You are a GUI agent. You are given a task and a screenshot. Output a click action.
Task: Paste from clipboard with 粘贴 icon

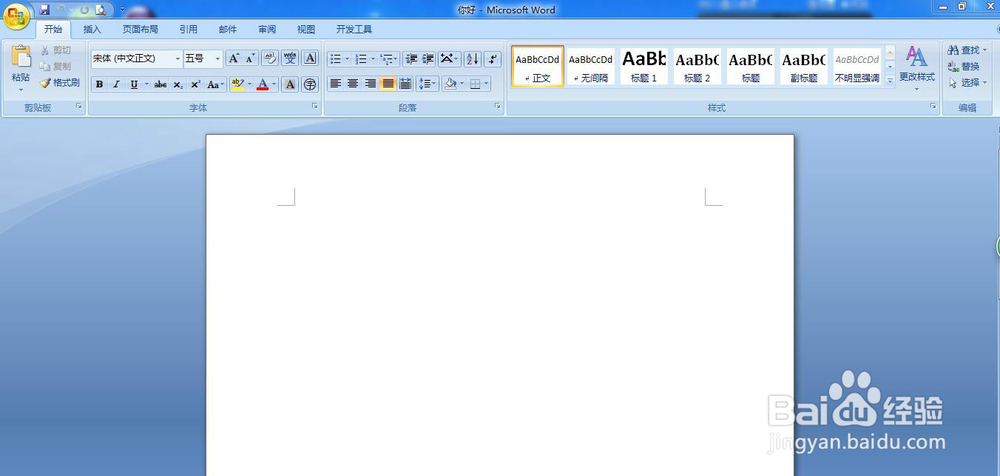click(20, 57)
